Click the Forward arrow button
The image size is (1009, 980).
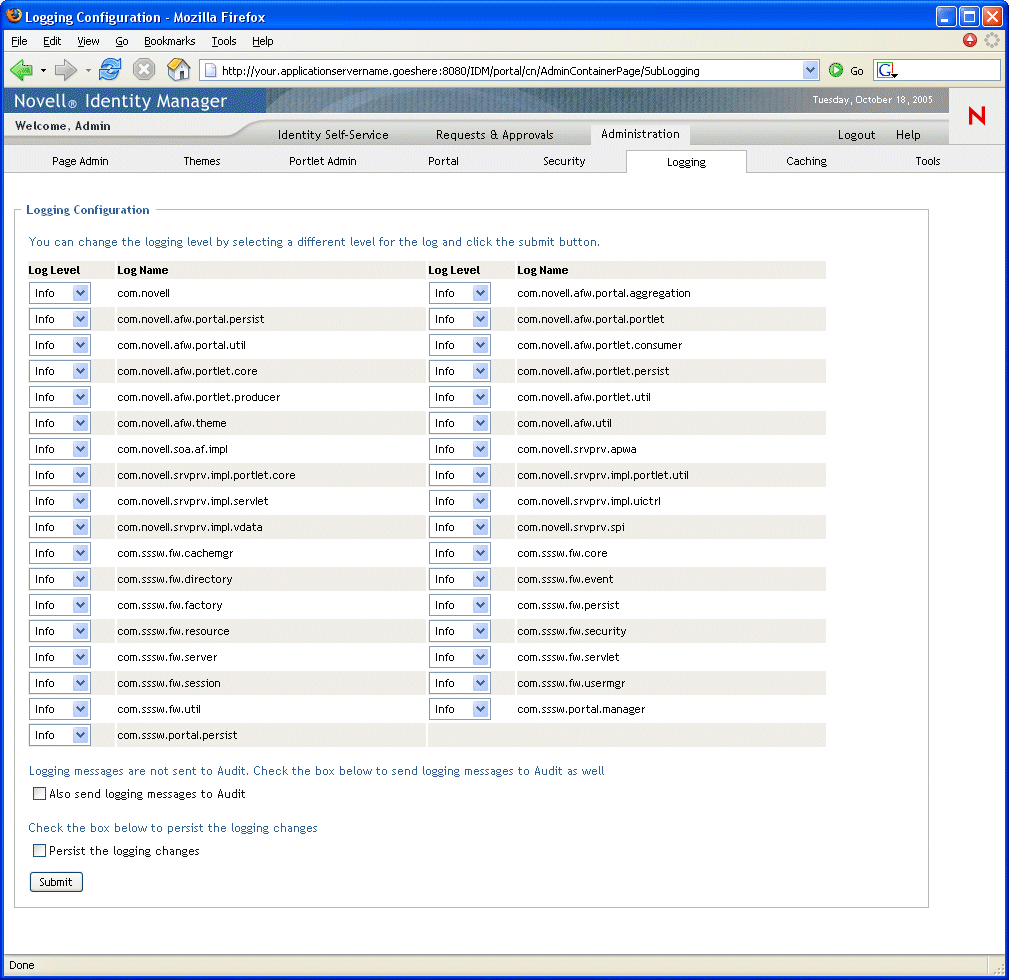(x=66, y=69)
